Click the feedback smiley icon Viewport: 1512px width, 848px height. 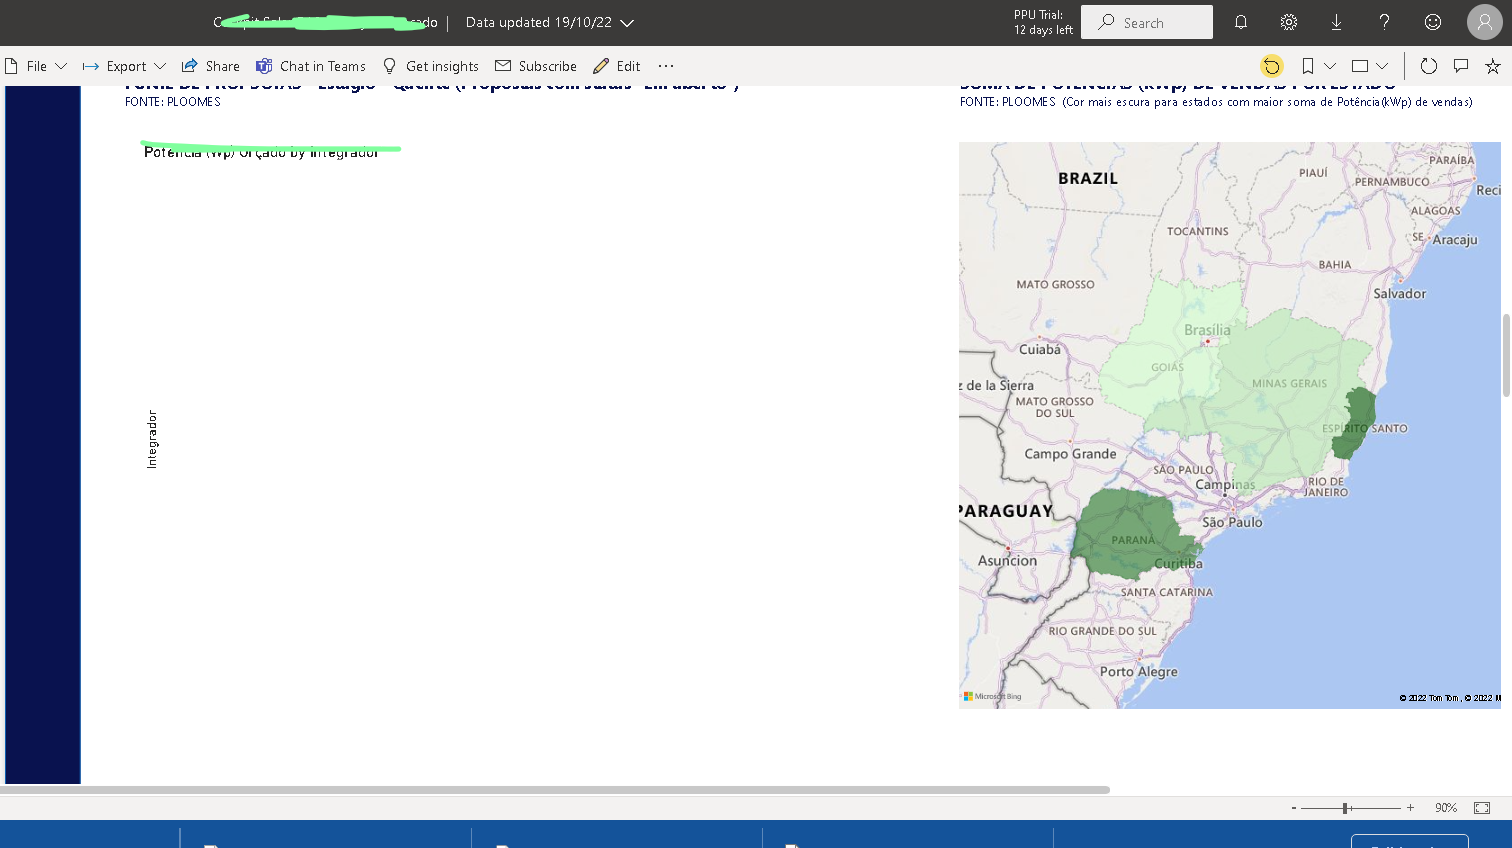tap(1433, 22)
